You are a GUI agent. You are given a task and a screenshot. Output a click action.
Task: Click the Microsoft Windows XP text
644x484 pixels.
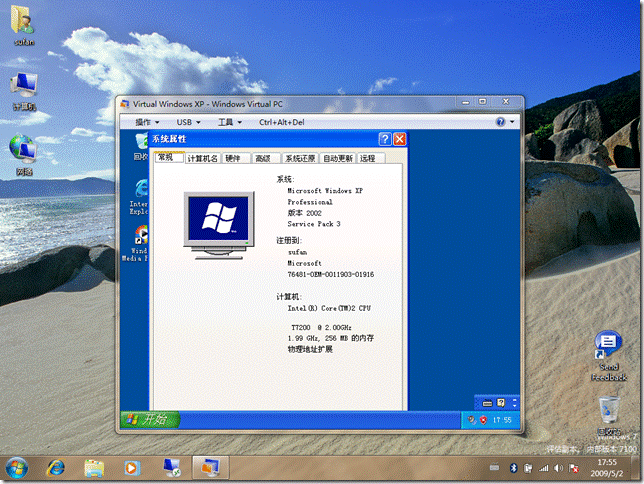(x=325, y=191)
